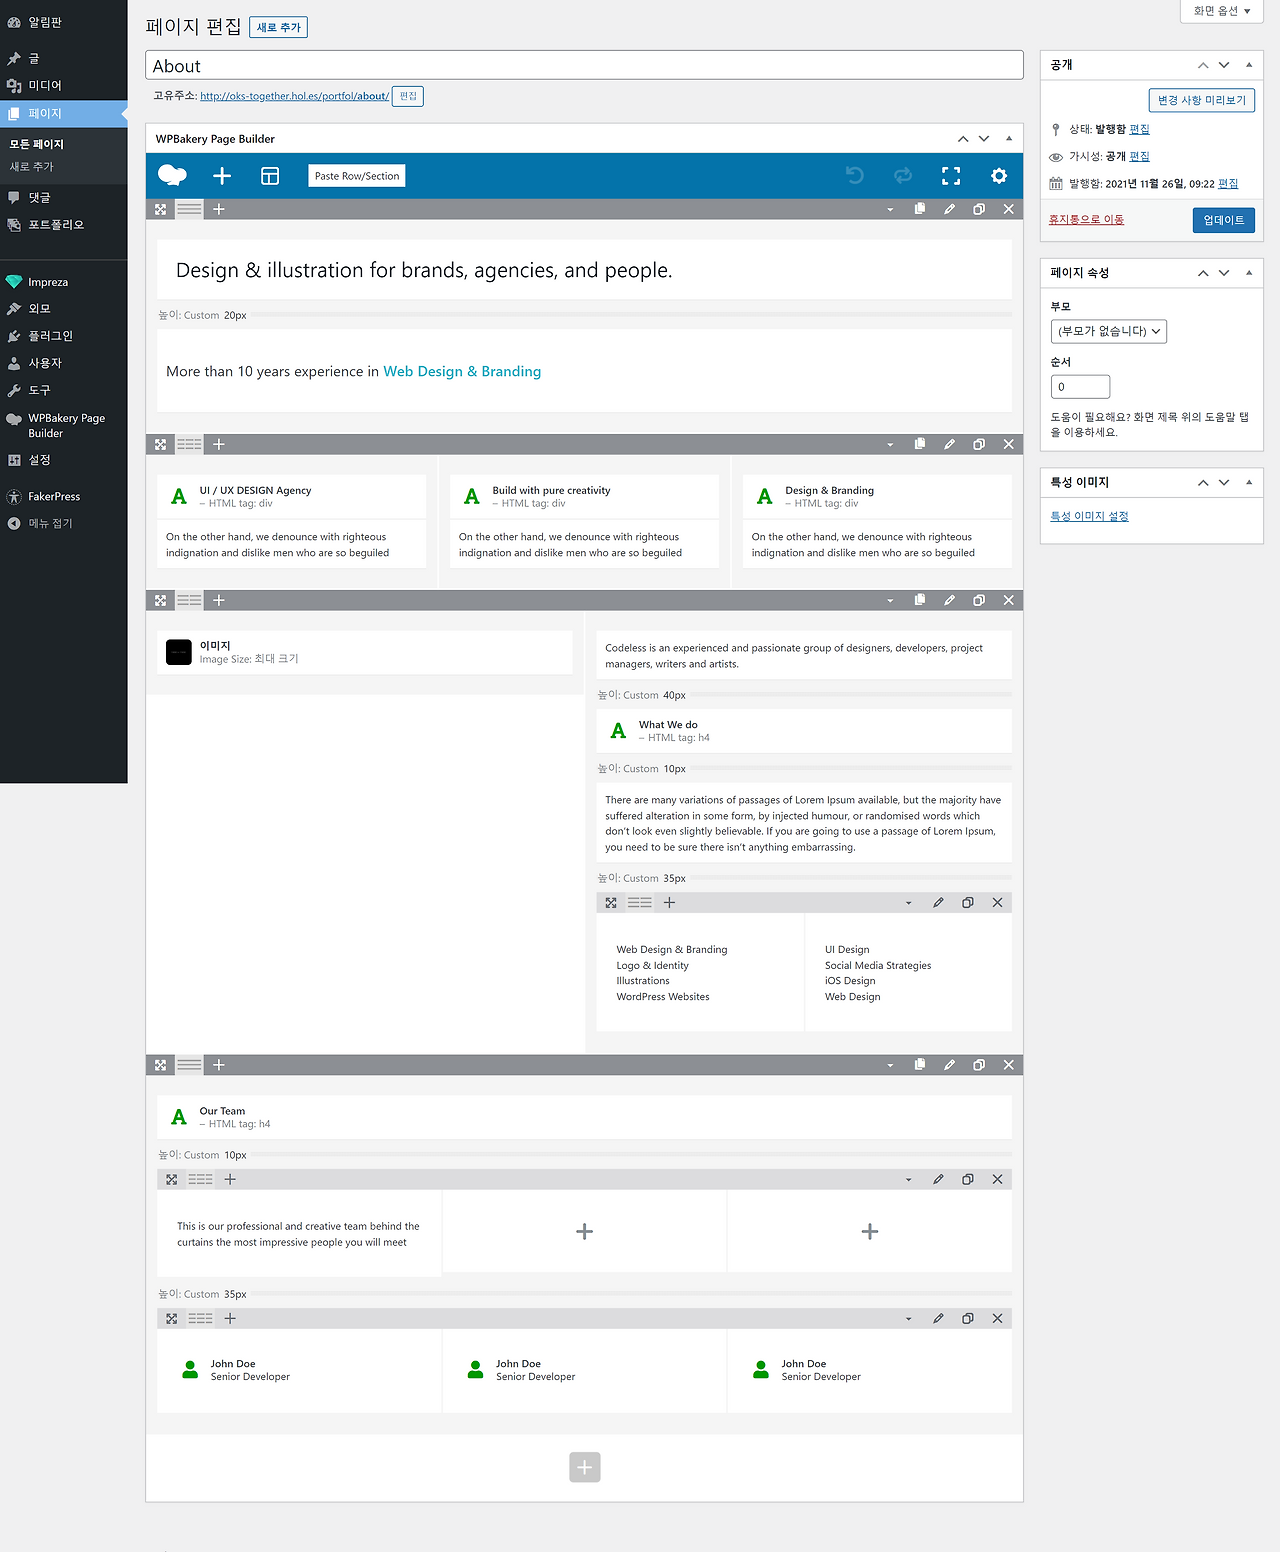Click Paste Row/Section button
The image size is (1280, 1552).
357,176
